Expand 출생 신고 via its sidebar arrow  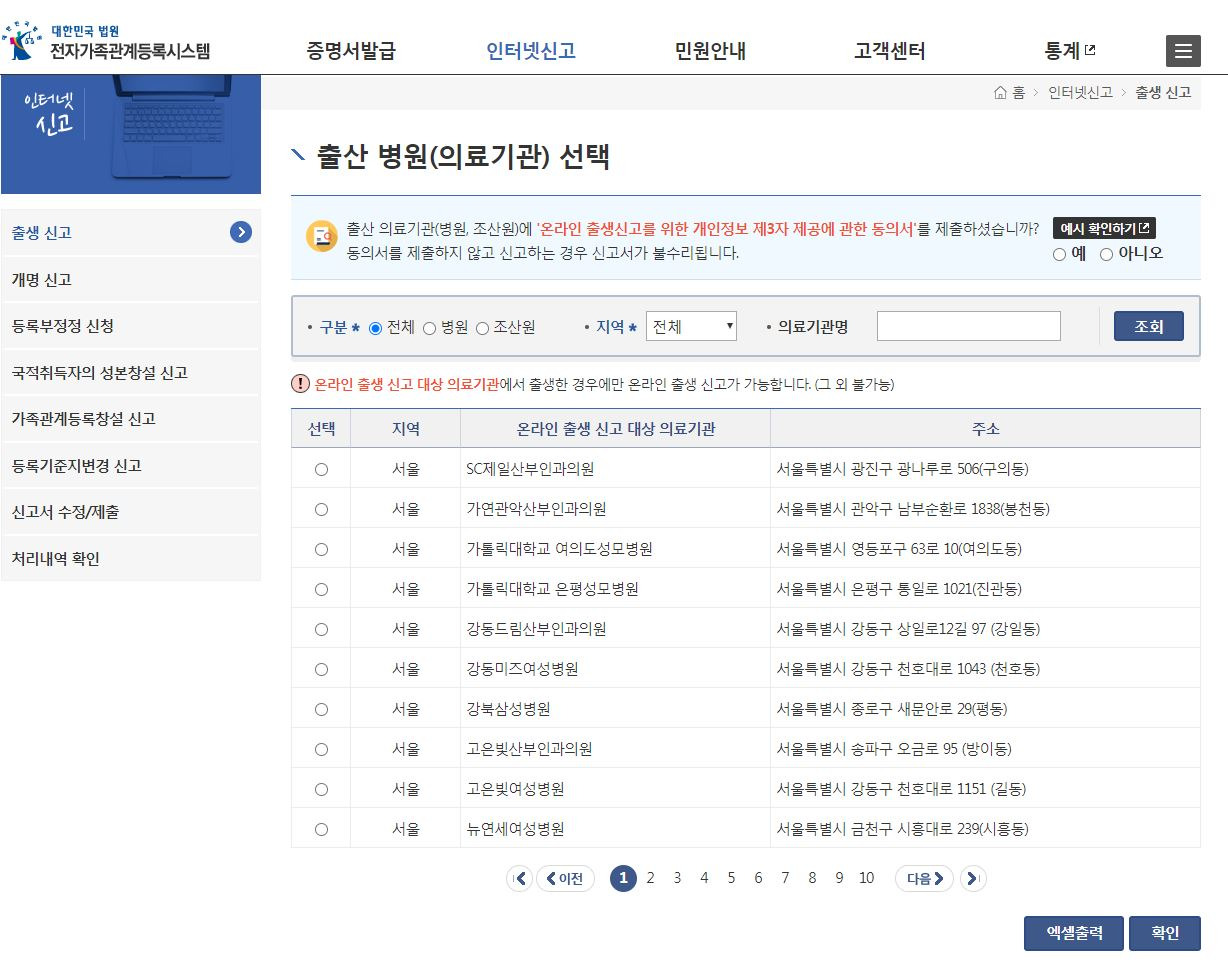click(240, 232)
